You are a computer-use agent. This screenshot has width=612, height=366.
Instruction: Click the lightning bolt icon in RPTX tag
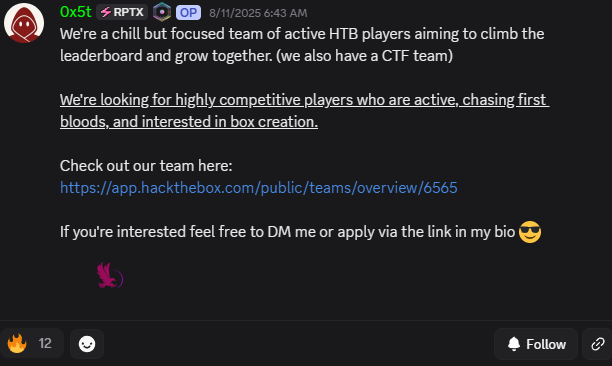(x=106, y=12)
